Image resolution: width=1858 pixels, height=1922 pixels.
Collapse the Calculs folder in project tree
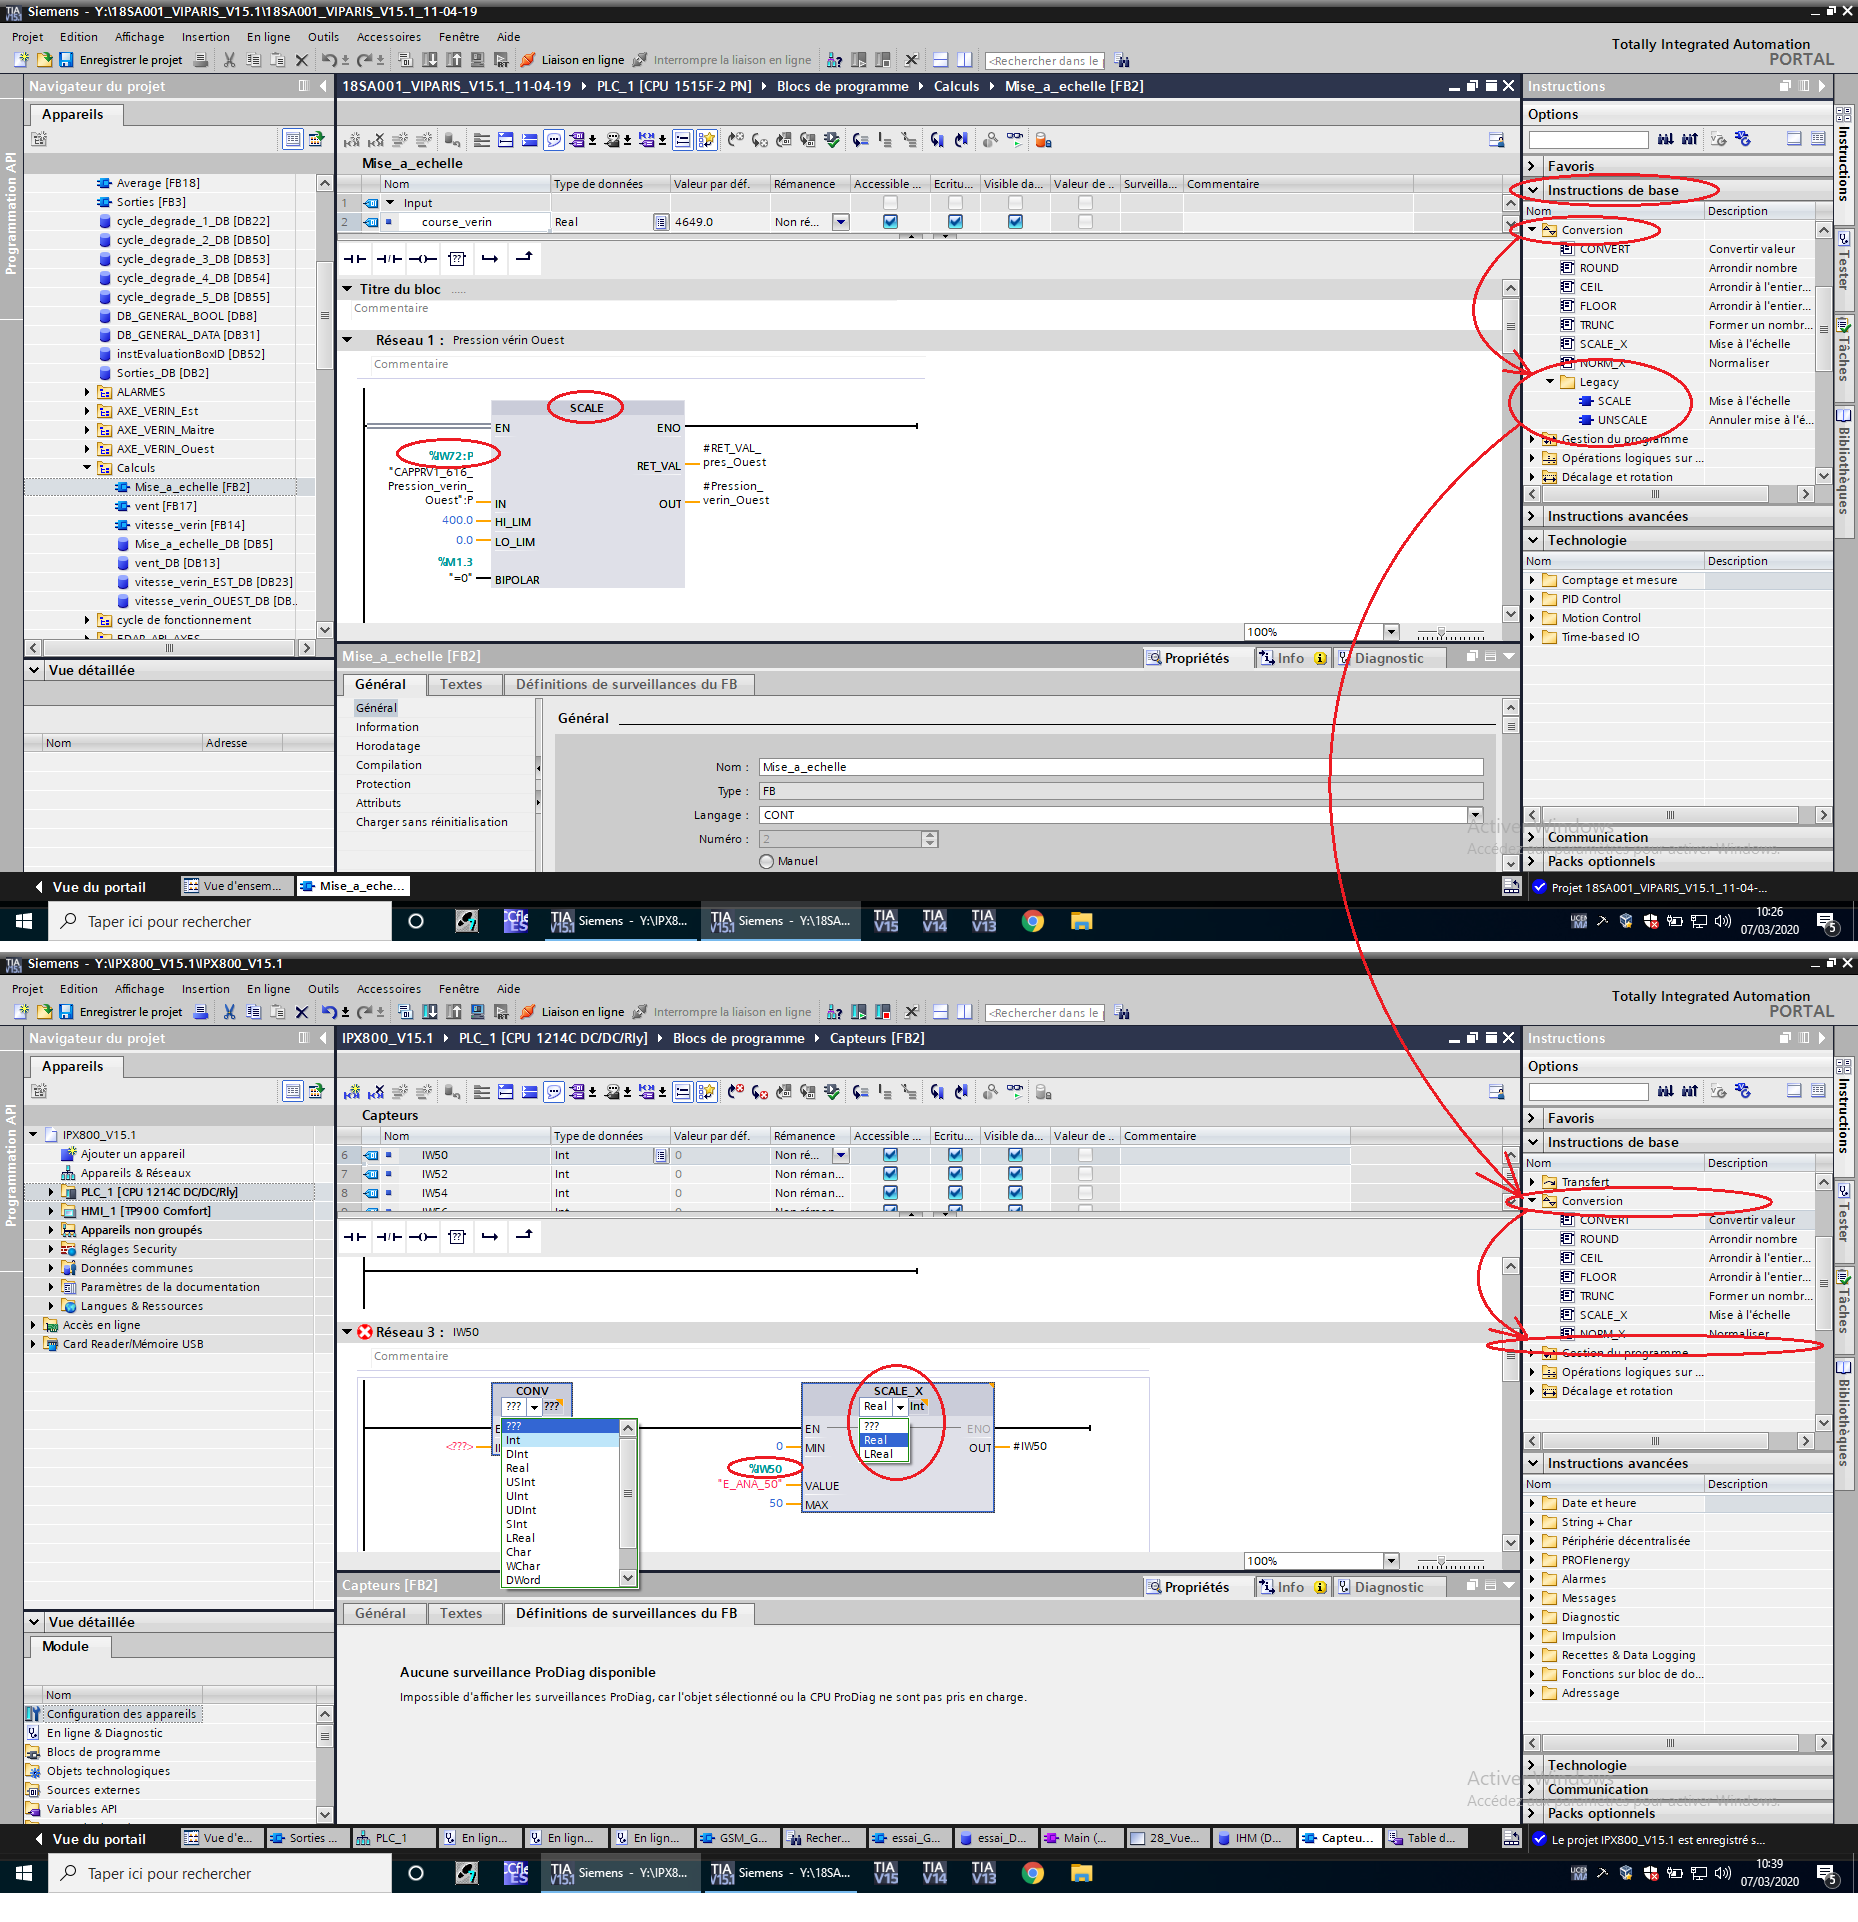(x=87, y=468)
